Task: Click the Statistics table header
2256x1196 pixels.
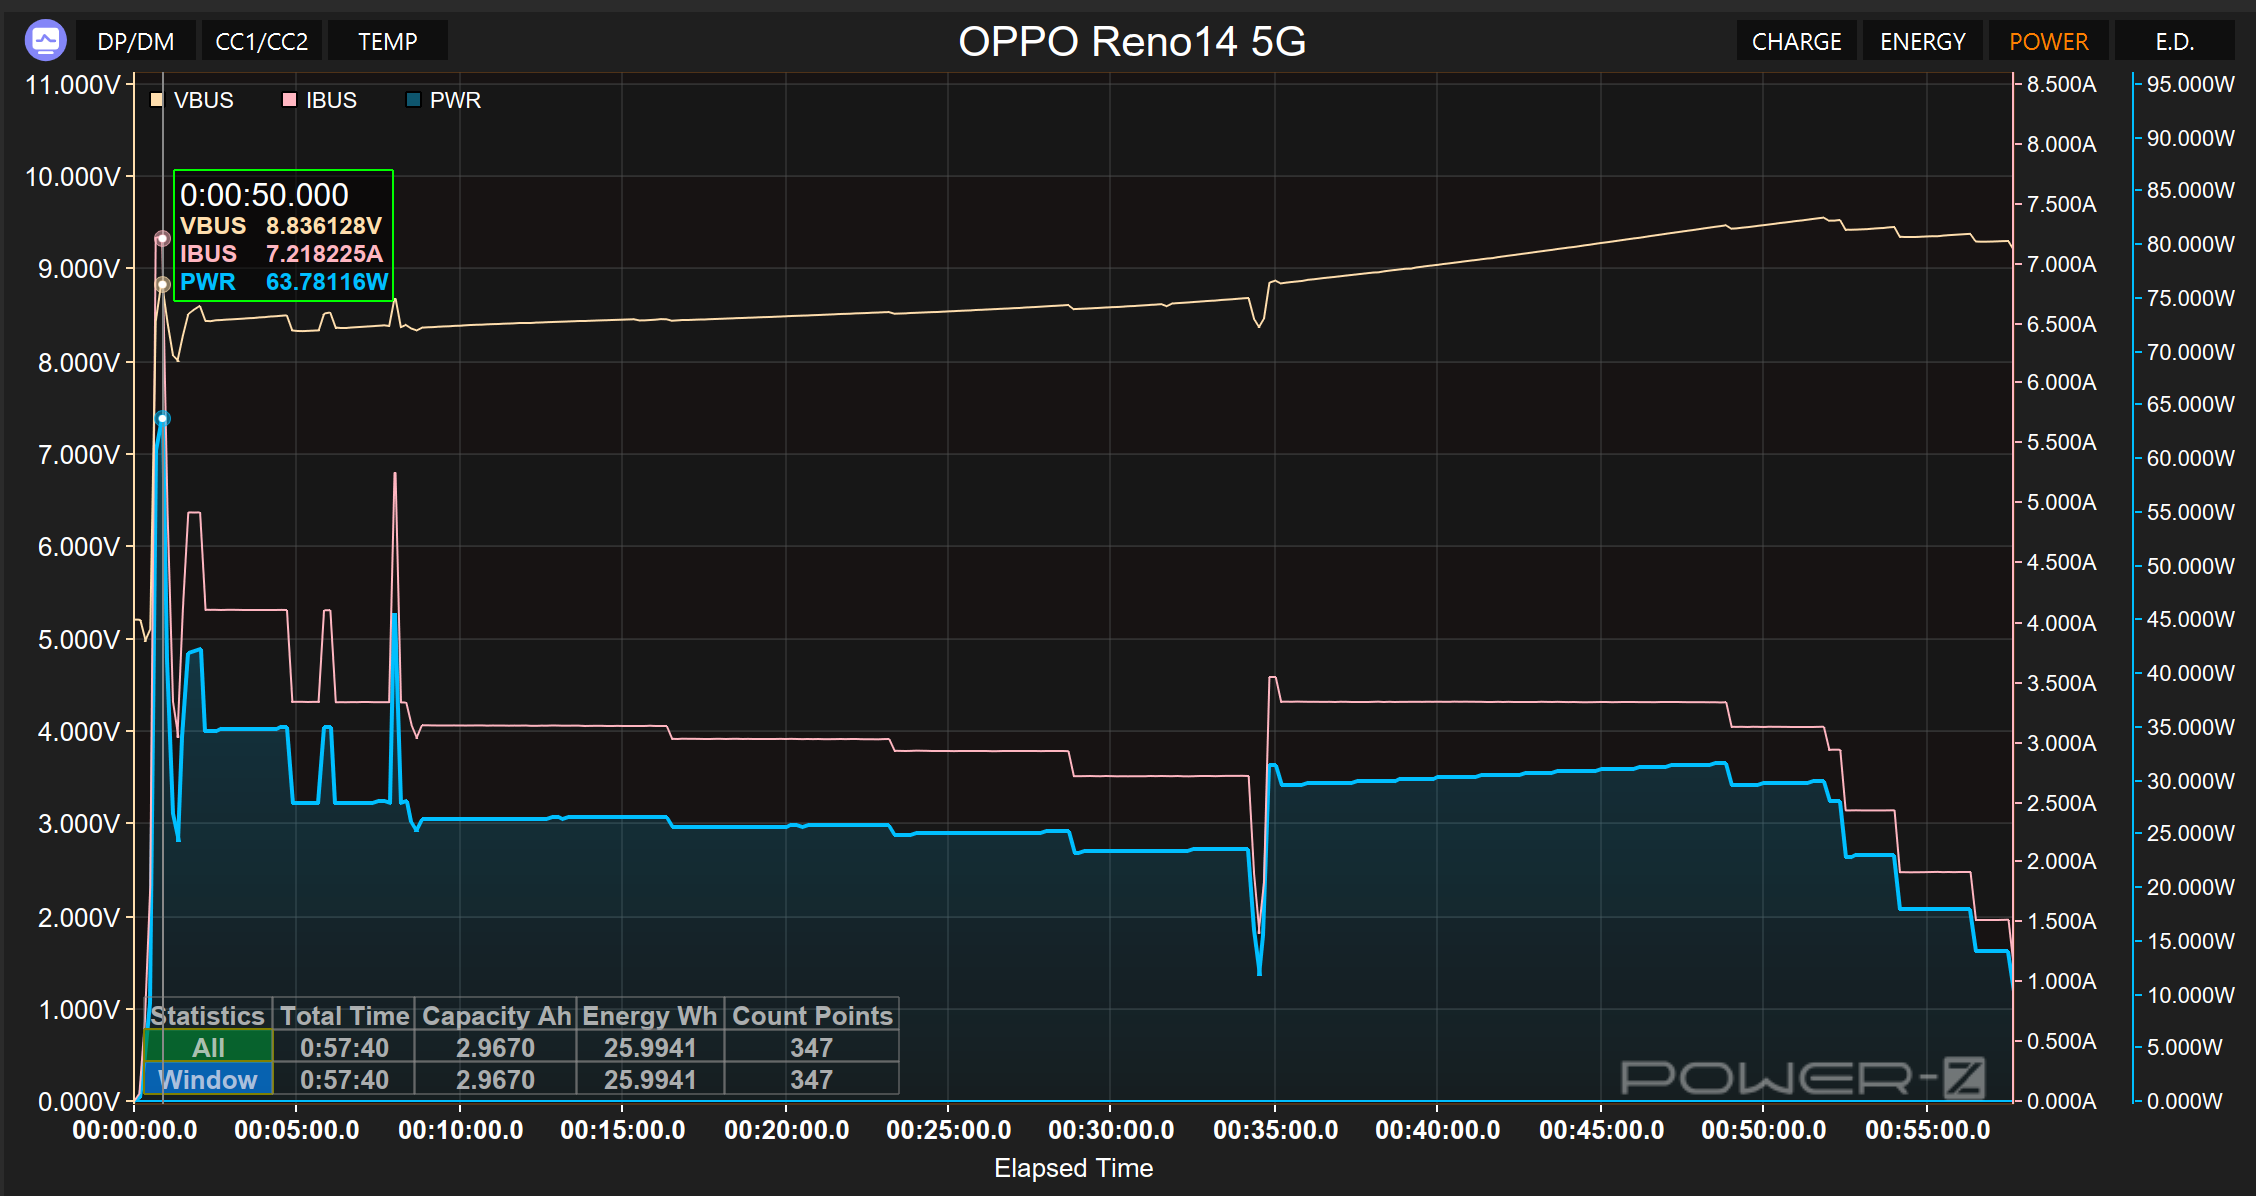Action: [x=207, y=1015]
